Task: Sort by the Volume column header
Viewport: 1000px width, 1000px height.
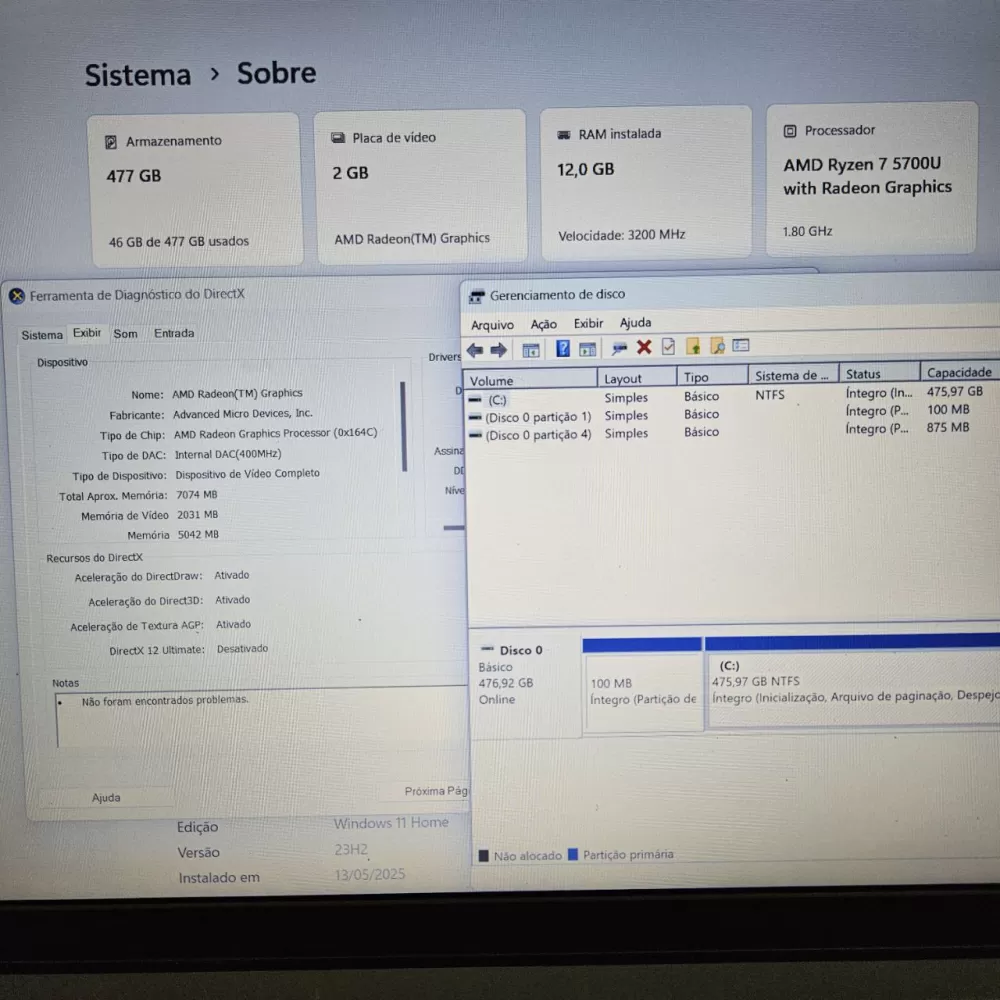Action: point(531,380)
